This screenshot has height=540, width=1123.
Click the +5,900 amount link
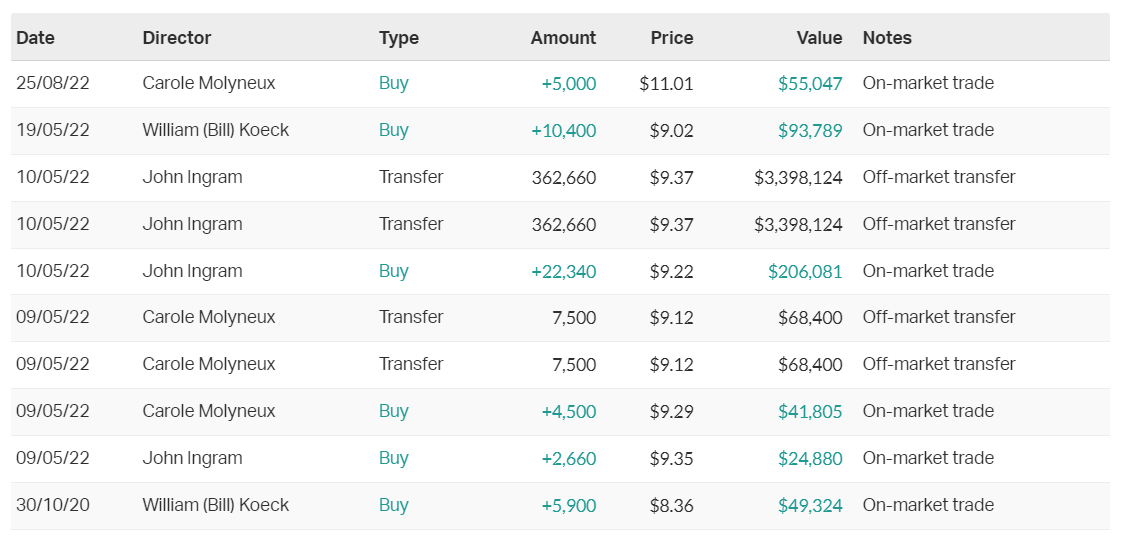pyautogui.click(x=568, y=505)
